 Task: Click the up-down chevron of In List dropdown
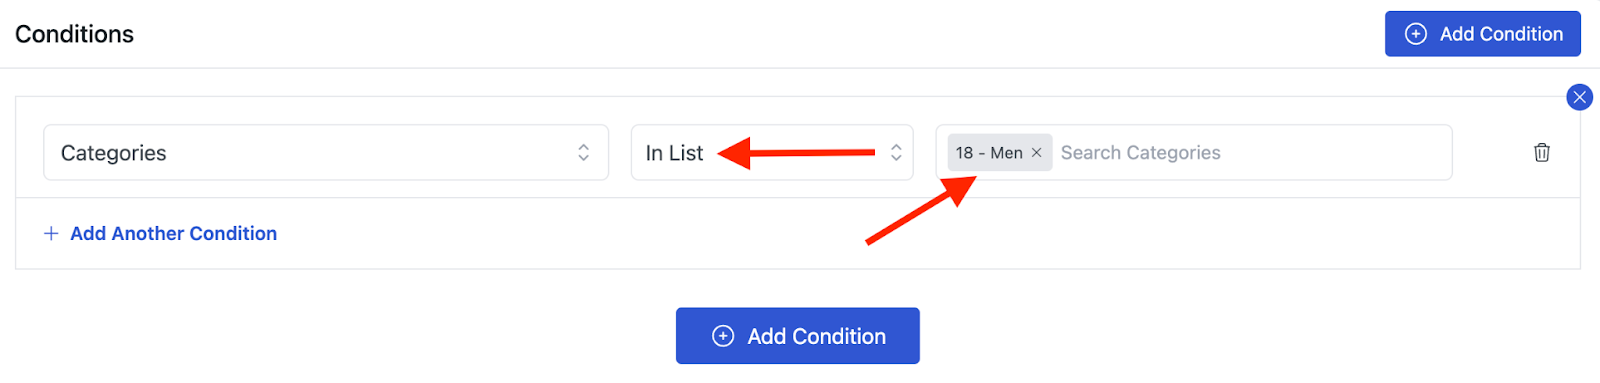tap(896, 152)
